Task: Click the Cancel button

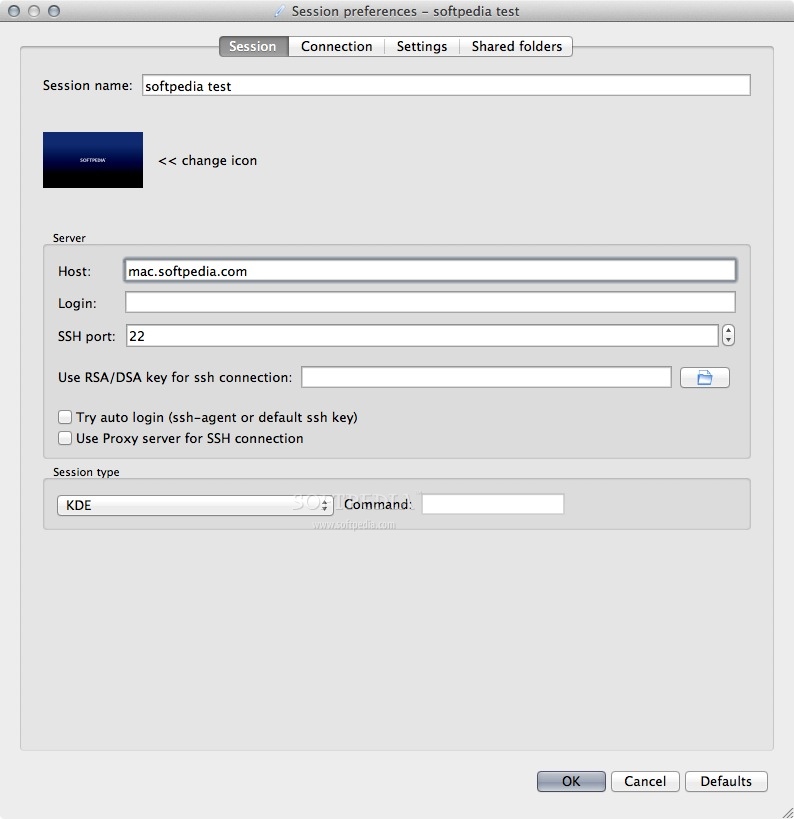Action: (x=645, y=781)
